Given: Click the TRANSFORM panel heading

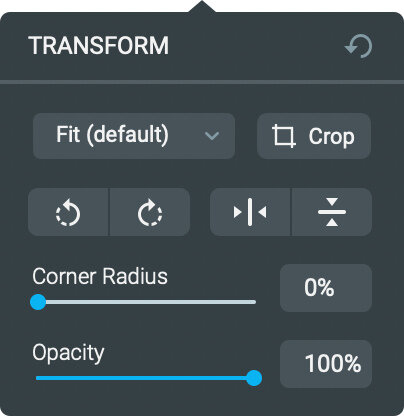Looking at the screenshot, I should [x=99, y=46].
